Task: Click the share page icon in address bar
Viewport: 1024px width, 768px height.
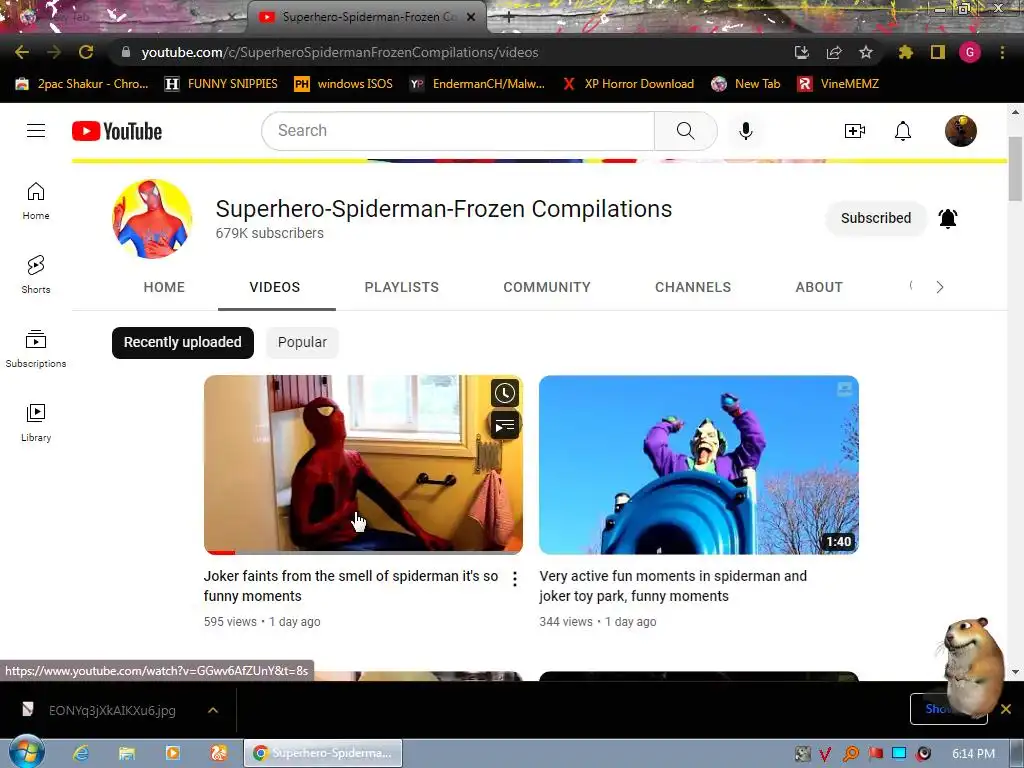Action: 834,52
